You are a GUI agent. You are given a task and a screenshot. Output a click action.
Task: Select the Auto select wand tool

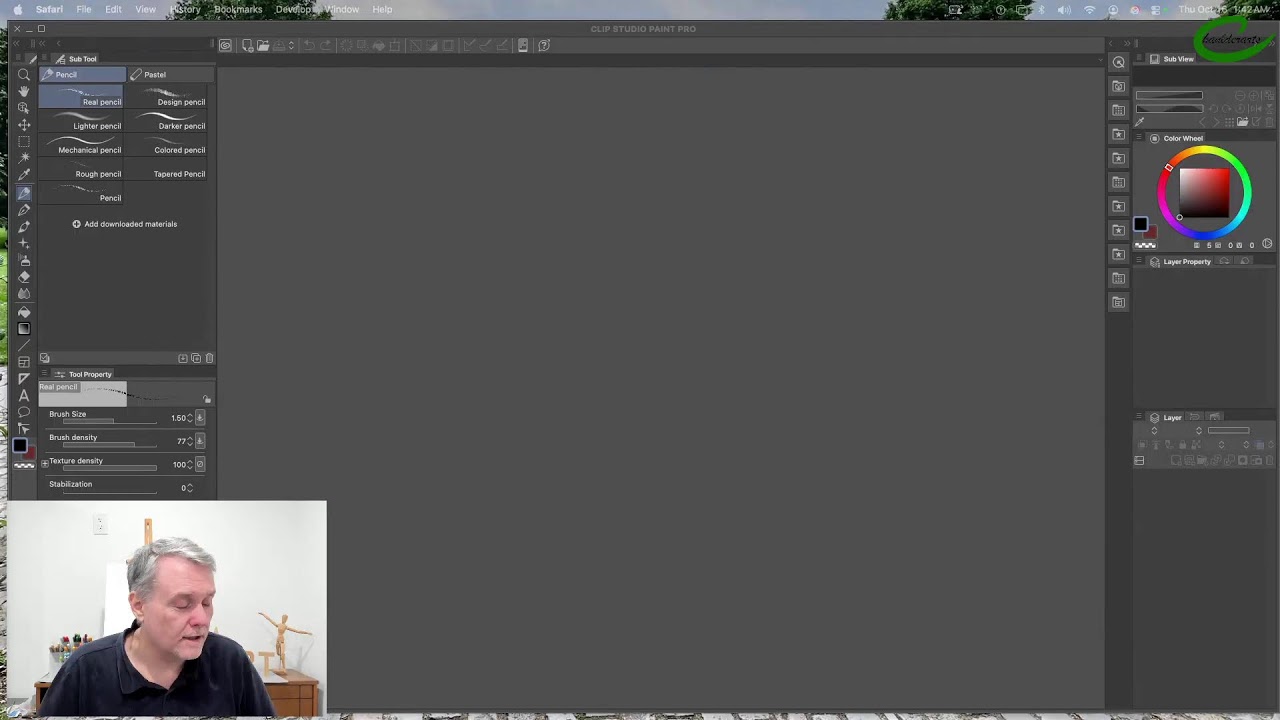tap(24, 158)
